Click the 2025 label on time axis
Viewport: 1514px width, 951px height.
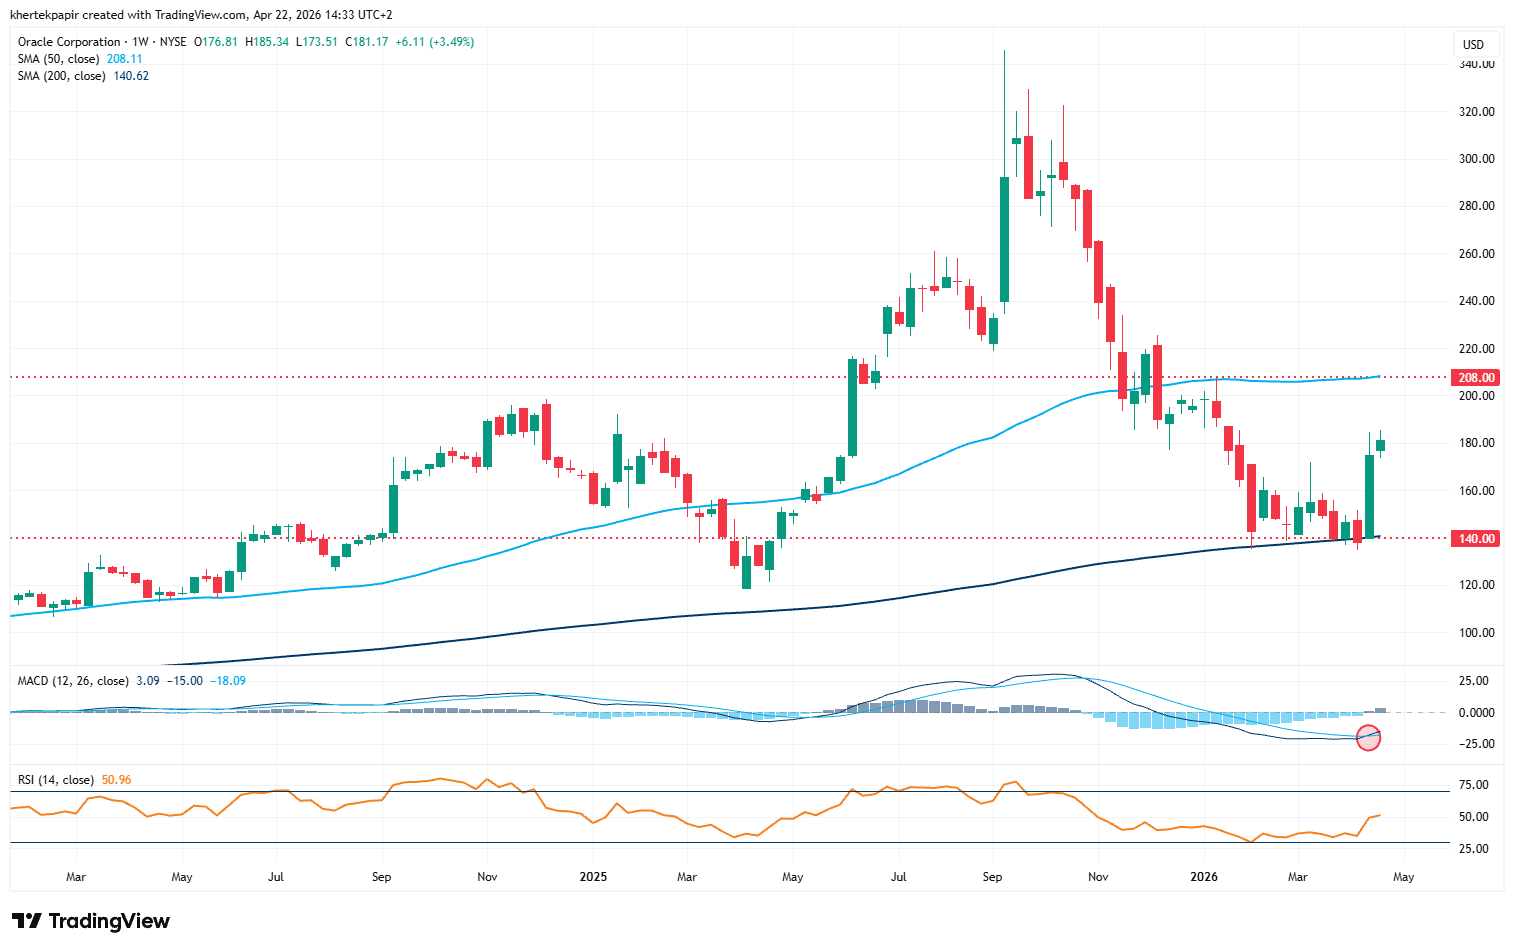pyautogui.click(x=593, y=877)
